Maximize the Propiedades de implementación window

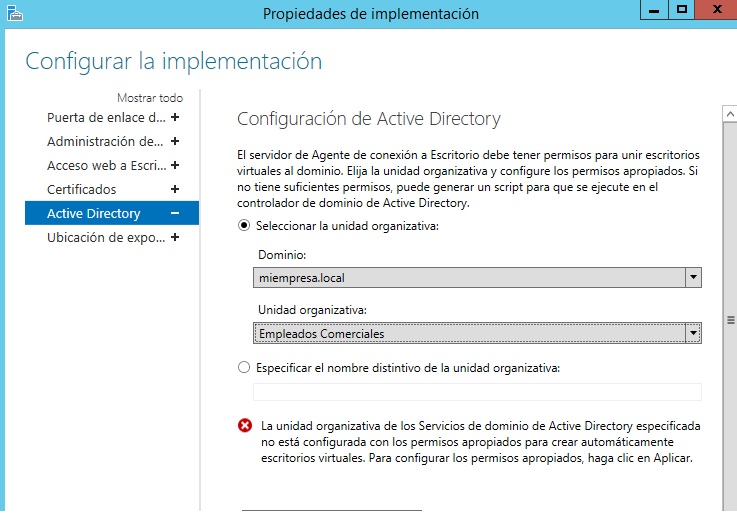682,10
